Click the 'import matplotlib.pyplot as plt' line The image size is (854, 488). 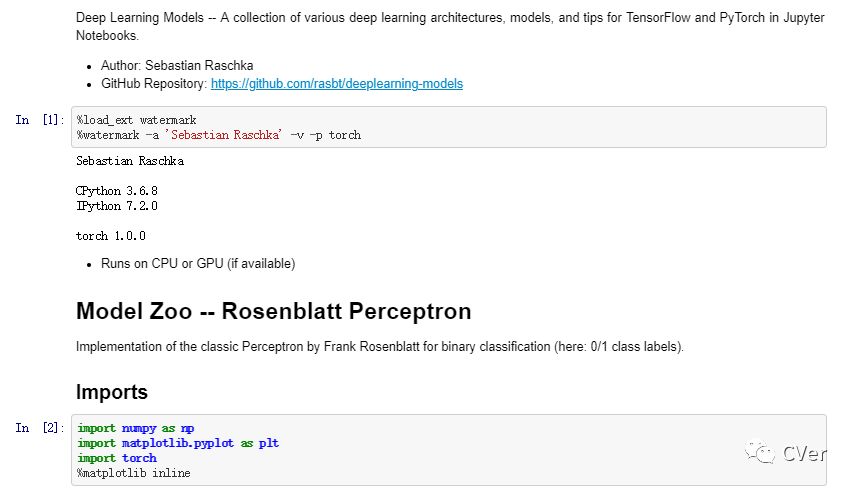click(178, 443)
